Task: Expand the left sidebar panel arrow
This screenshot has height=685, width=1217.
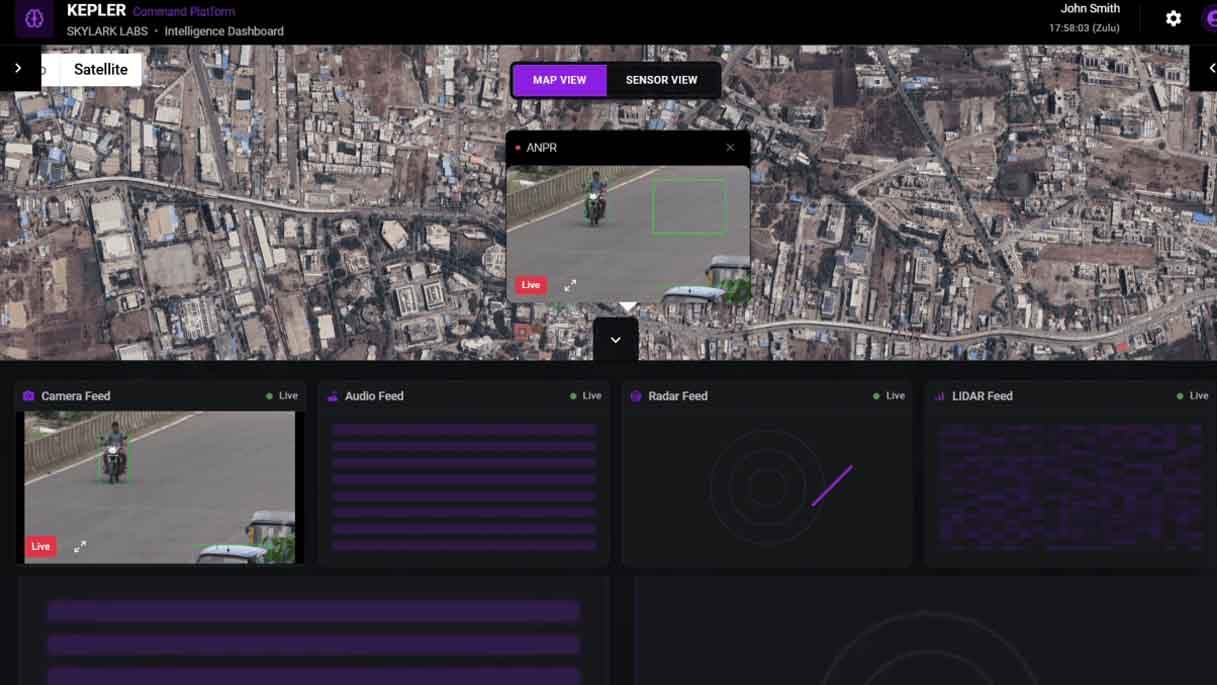Action: tap(18, 68)
